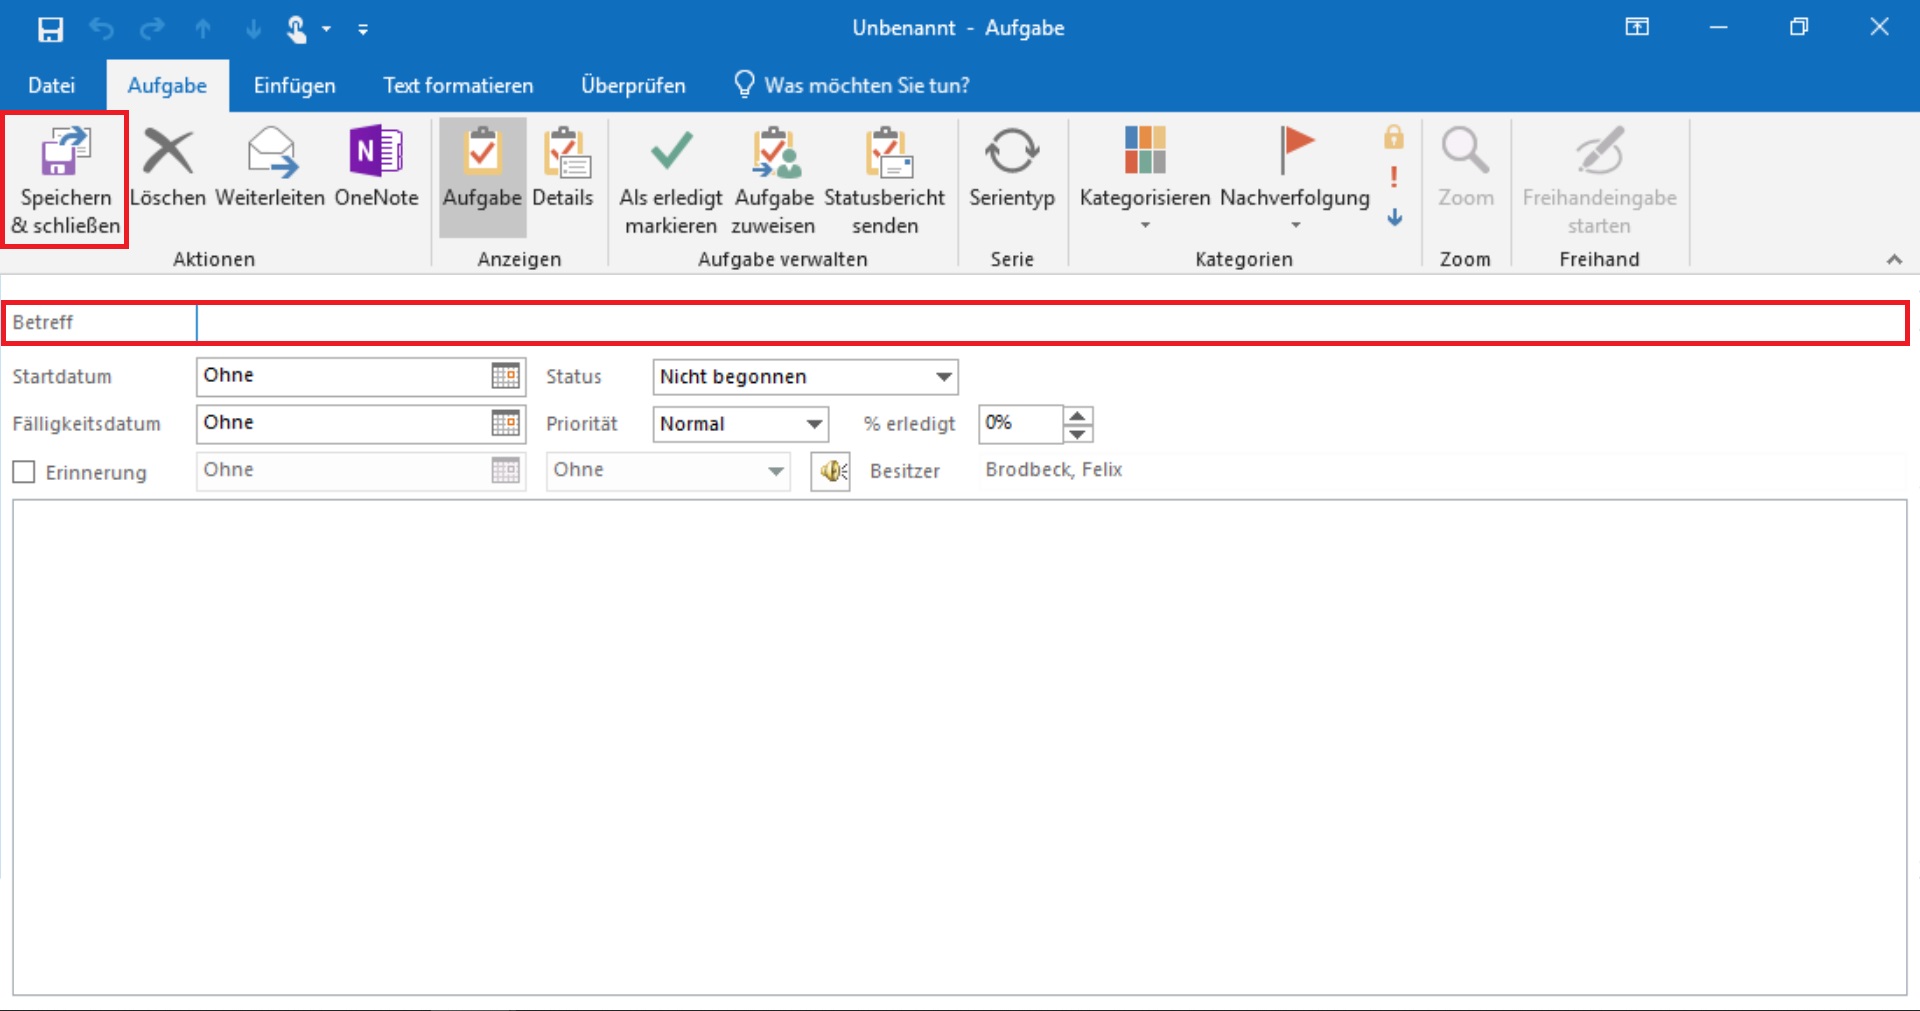Delete the task with Löschen

(168, 168)
